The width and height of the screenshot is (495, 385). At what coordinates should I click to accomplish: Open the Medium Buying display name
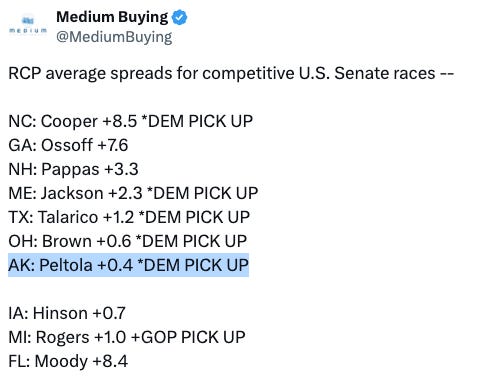coord(112,17)
